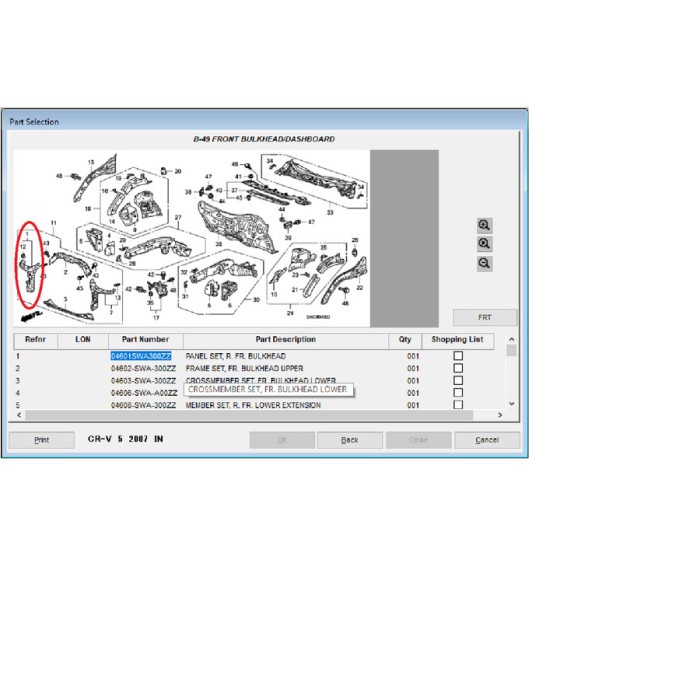This screenshot has height=700, width=700.
Task: Click the Part Number column header
Action: 146,340
